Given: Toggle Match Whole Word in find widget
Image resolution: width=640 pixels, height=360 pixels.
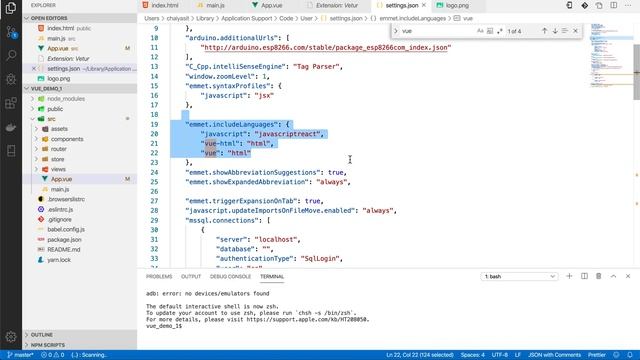Looking at the screenshot, I should (490, 31).
